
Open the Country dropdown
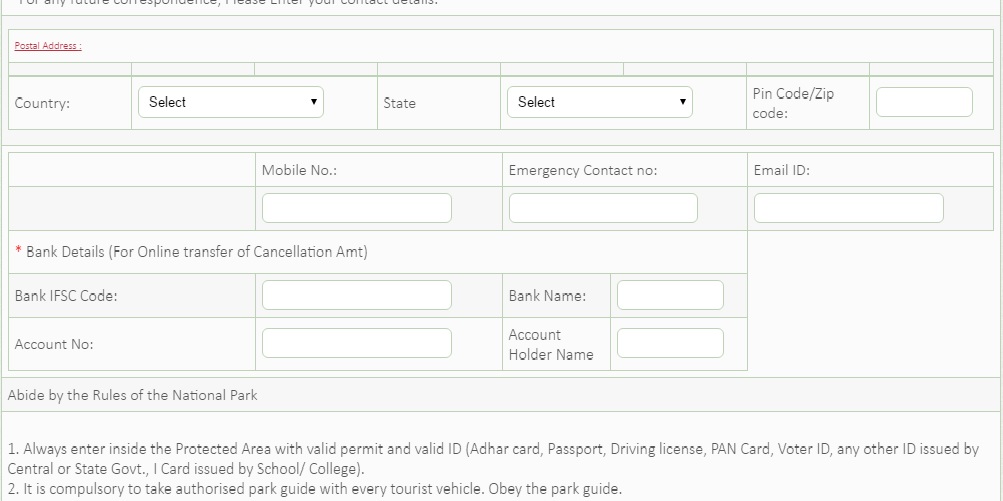(230, 102)
